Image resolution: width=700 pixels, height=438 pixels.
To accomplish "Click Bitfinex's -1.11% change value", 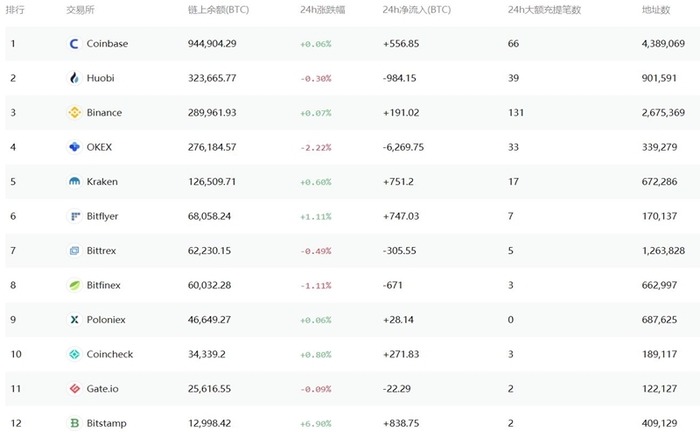I will [316, 285].
